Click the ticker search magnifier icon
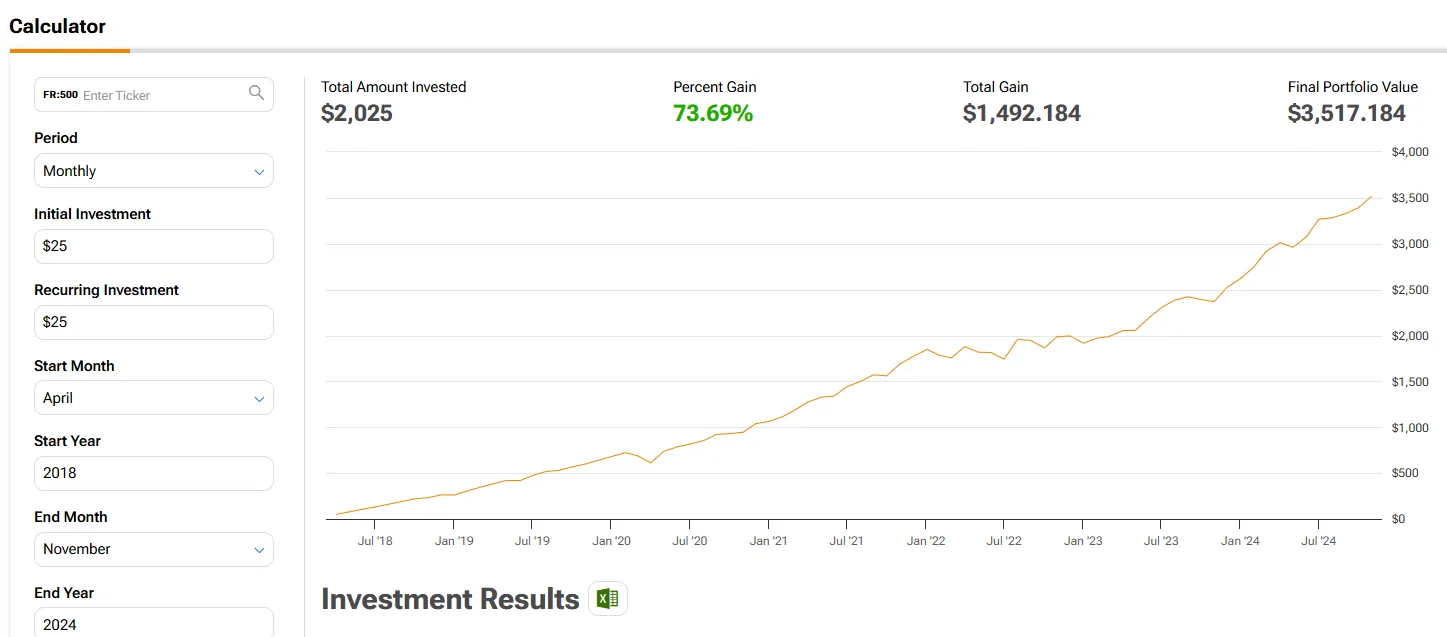This screenshot has width=1447, height=637. (x=256, y=93)
